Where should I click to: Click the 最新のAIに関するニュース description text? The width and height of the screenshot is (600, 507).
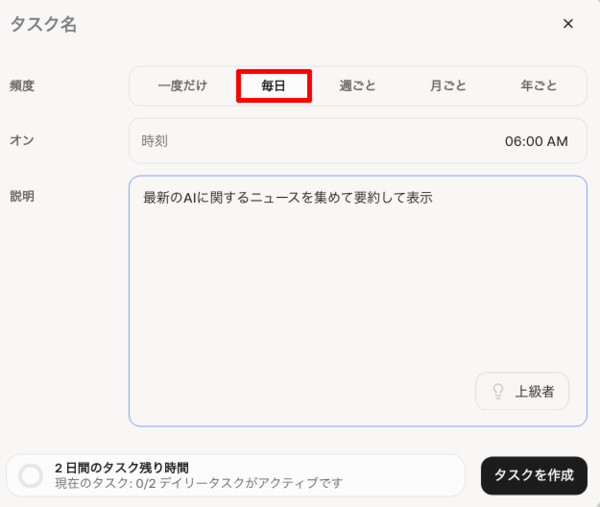[288, 198]
